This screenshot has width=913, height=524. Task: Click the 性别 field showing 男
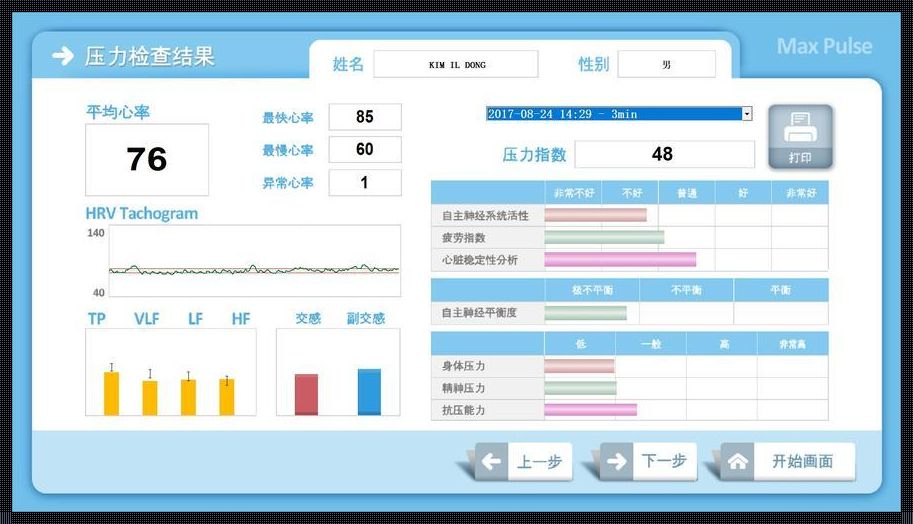tap(667, 64)
